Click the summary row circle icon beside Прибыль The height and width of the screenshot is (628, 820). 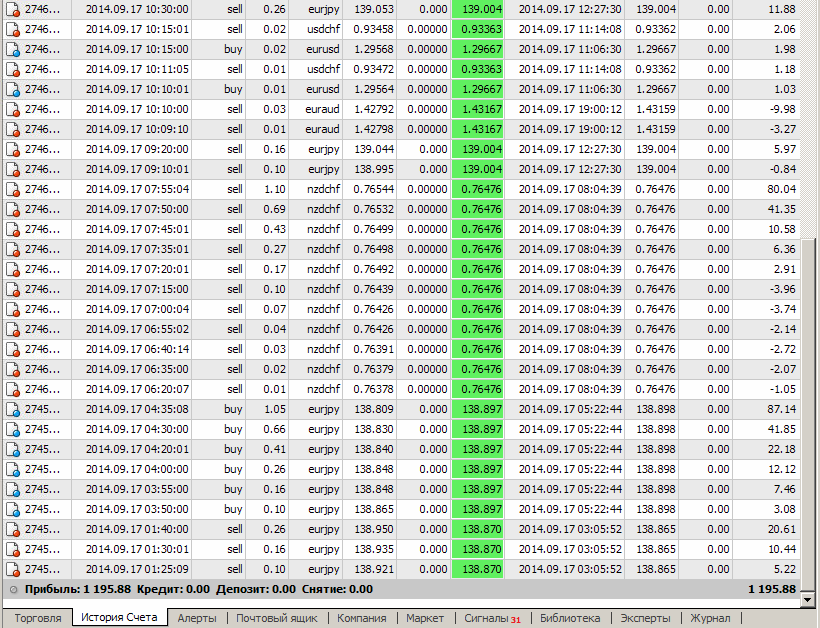[14, 590]
